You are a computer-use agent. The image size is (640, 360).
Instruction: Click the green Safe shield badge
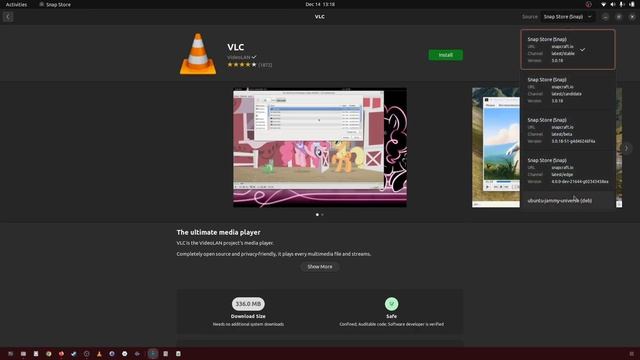[x=391, y=304]
